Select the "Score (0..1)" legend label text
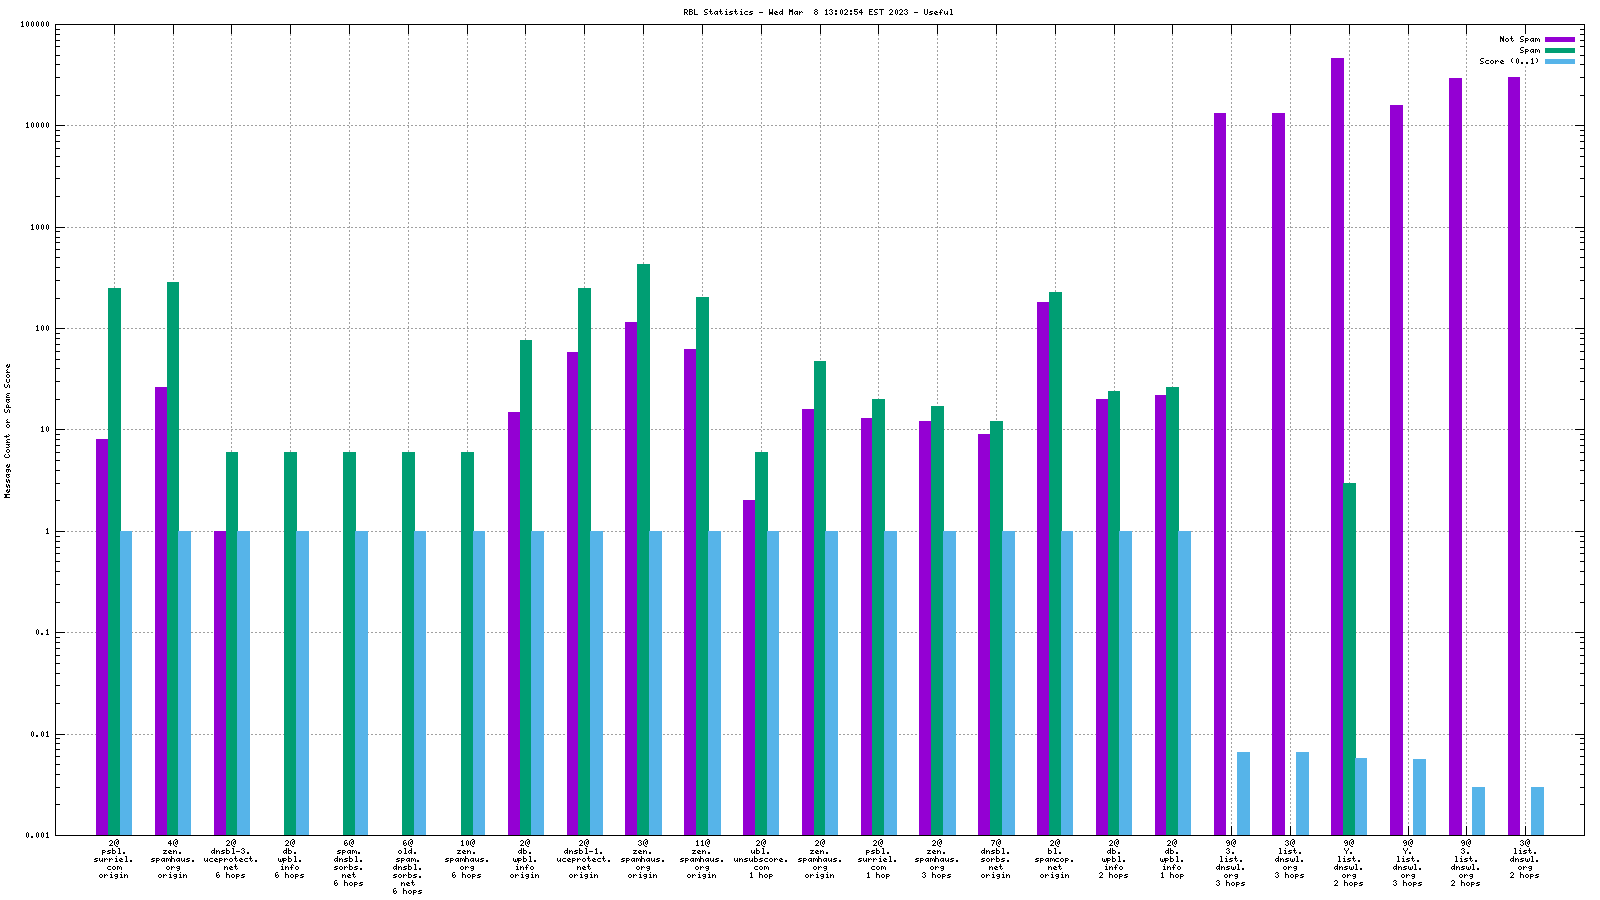This screenshot has width=1600, height=900. click(1509, 61)
